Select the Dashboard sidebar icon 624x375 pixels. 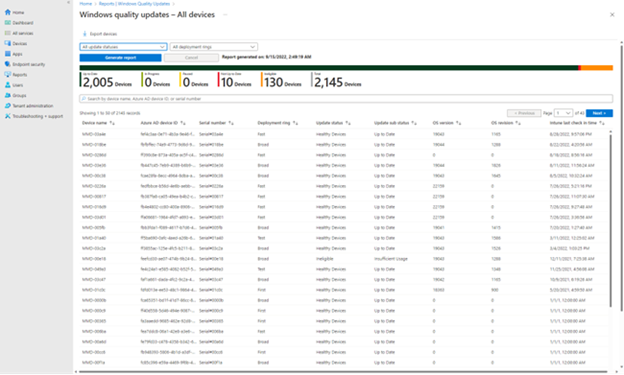coord(8,23)
